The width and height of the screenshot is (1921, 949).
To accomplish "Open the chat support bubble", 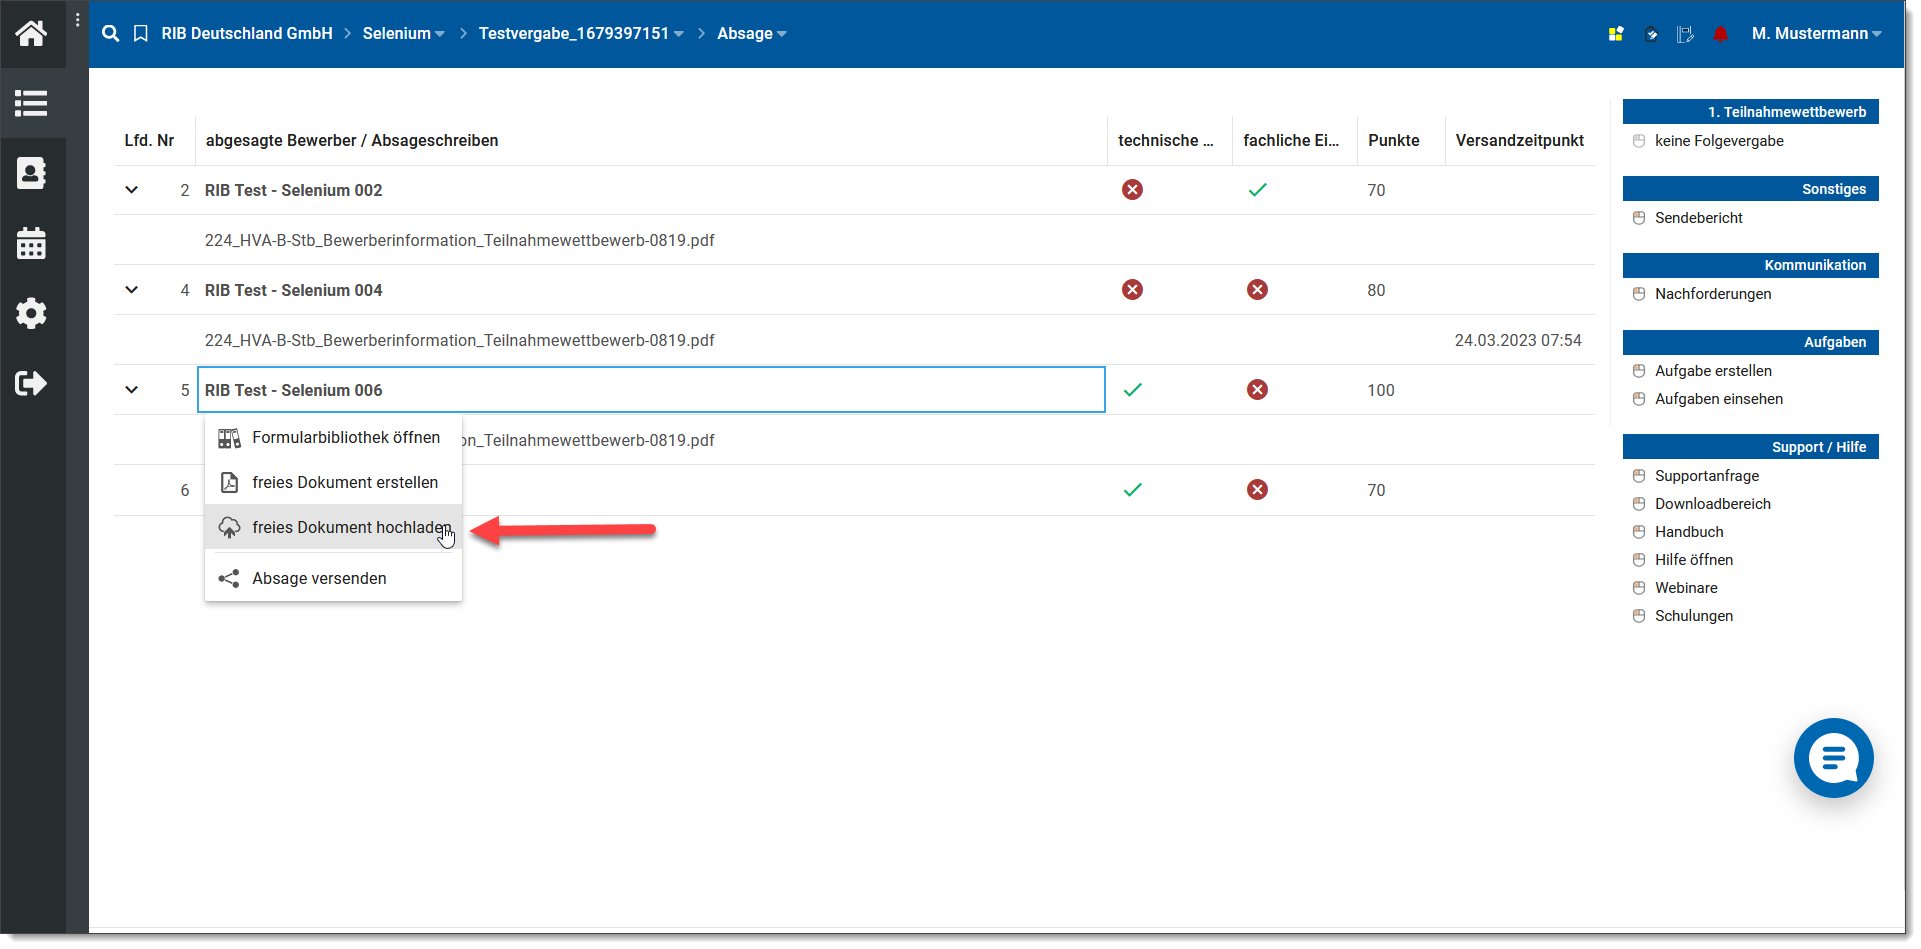I will (1833, 758).
